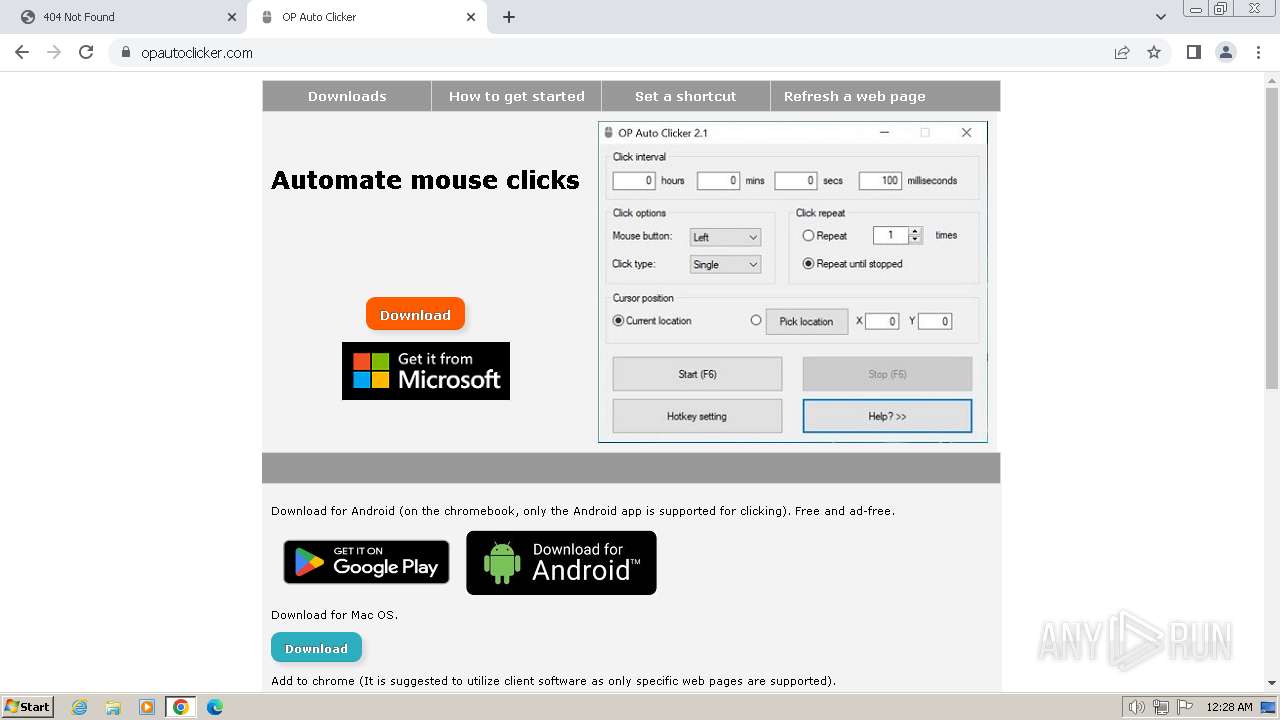Viewport: 1280px width, 720px height.
Task: Reload the page with the refresh icon
Action: (86, 52)
